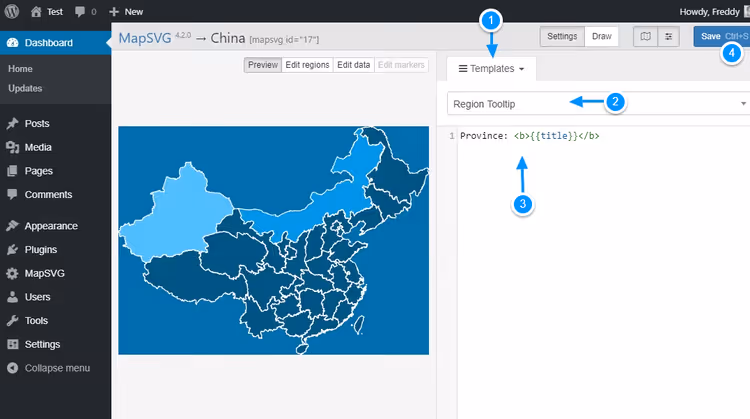Click the plus New icon
The width and height of the screenshot is (750, 419).
pyautogui.click(x=114, y=11)
